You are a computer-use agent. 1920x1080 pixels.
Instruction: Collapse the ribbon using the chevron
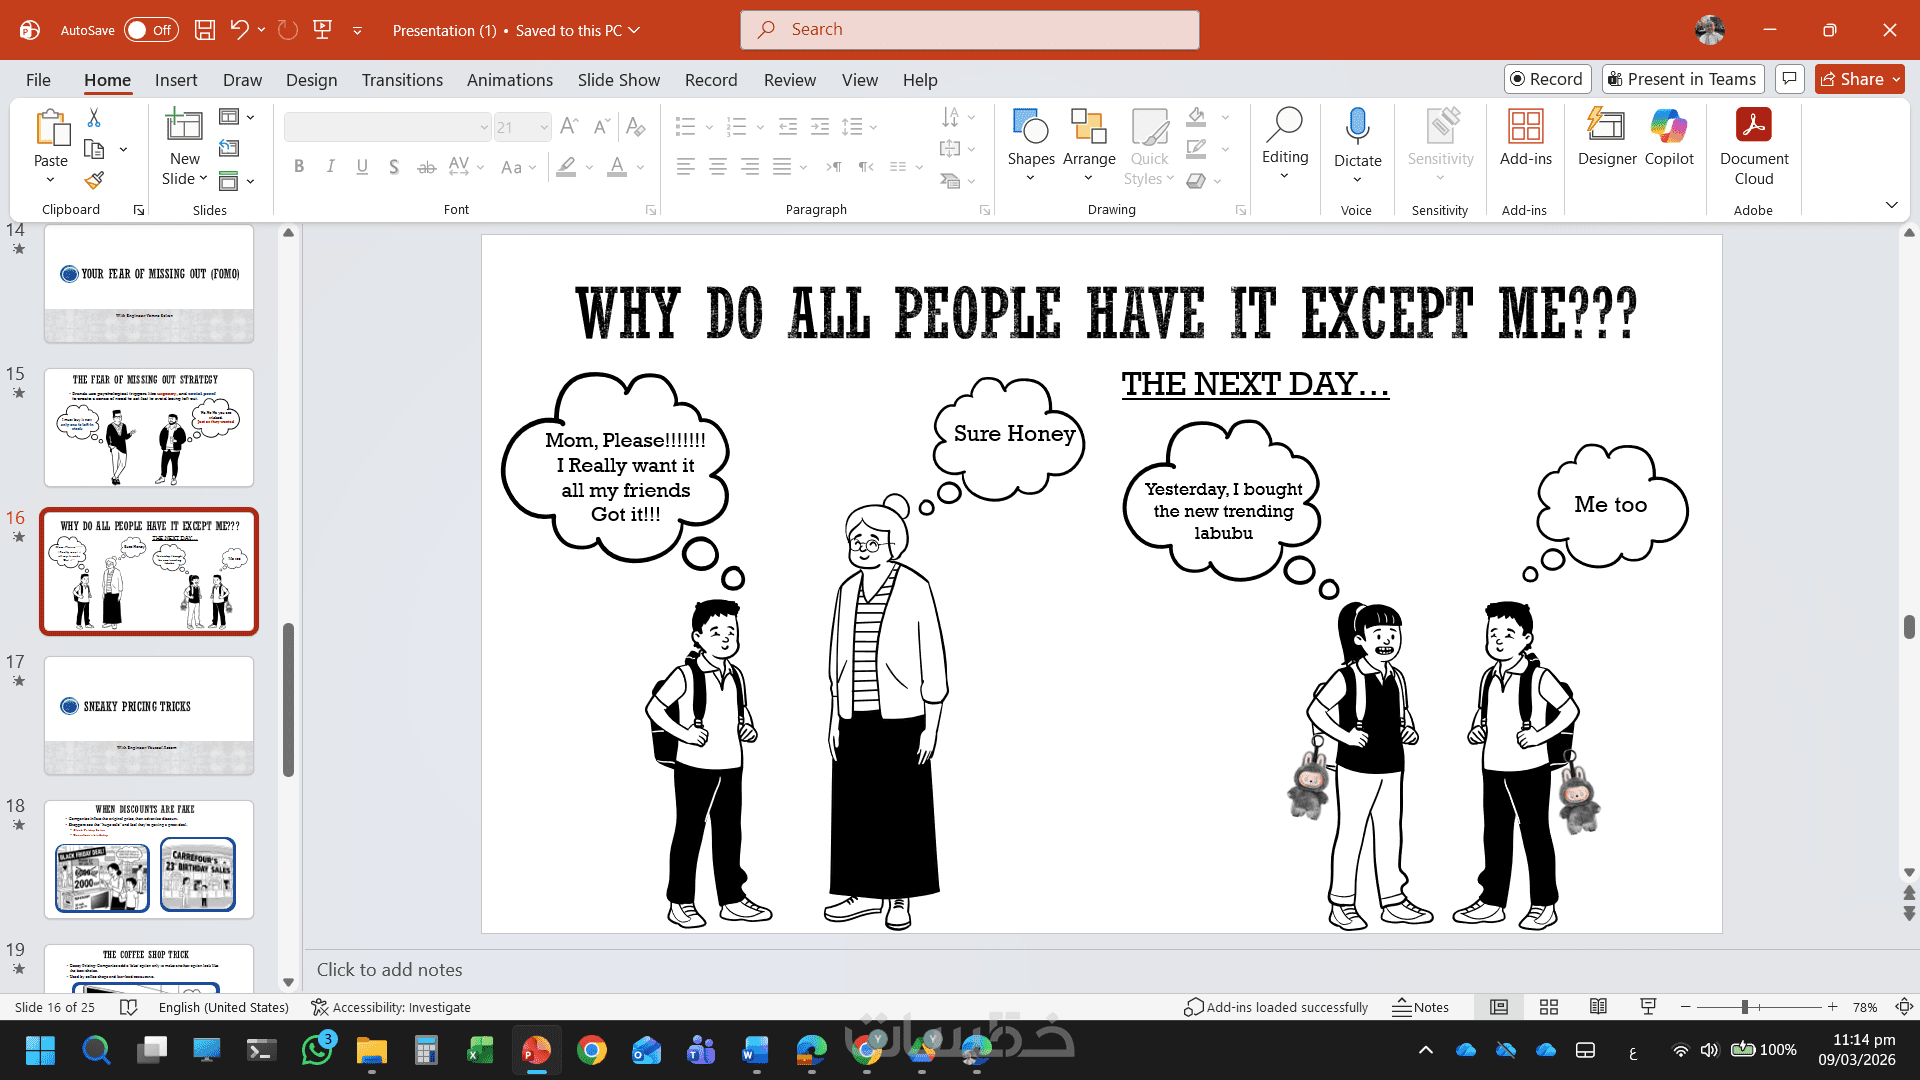tap(1891, 205)
